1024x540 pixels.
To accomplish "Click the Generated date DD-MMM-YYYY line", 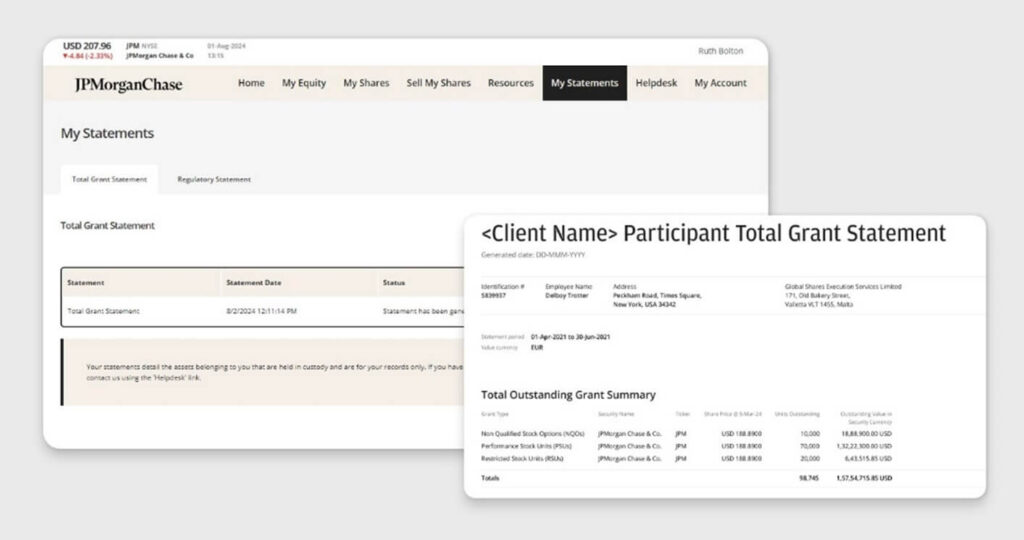I will [533, 255].
